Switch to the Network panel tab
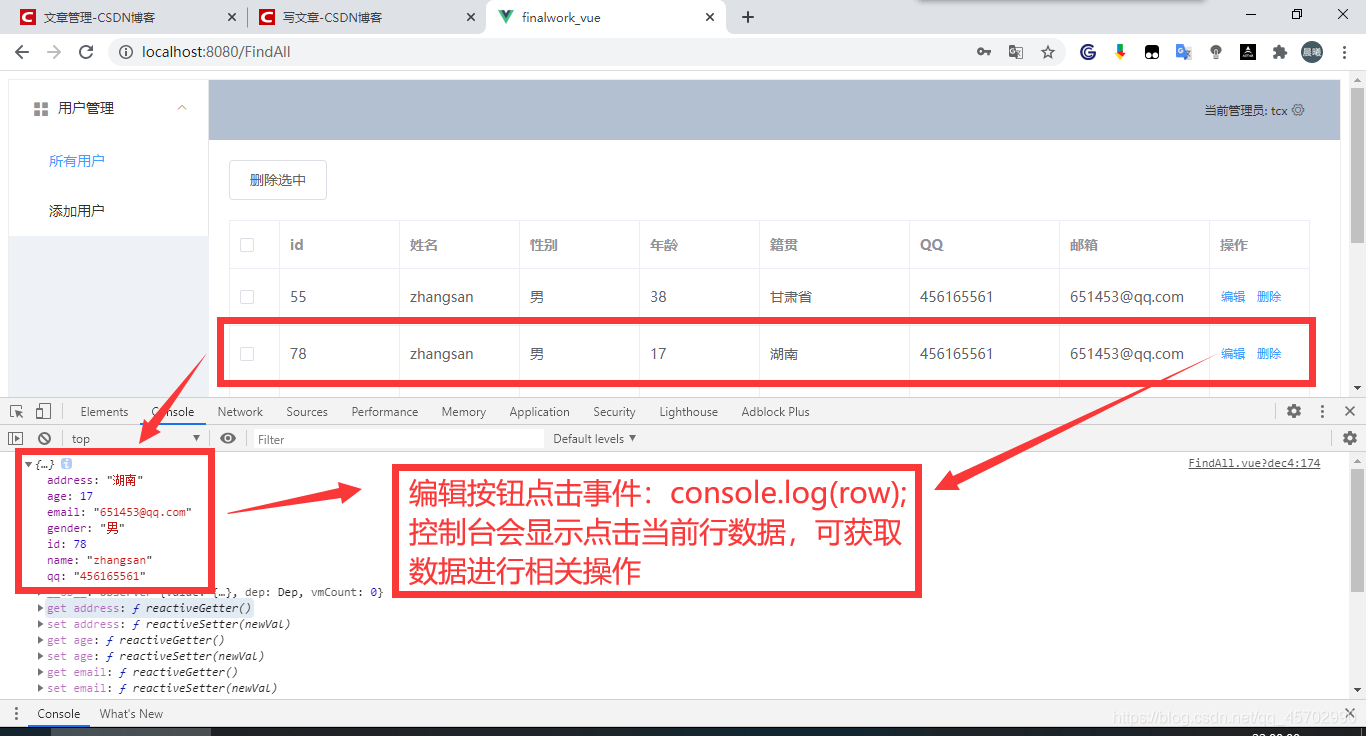Viewport: 1366px width, 736px height. click(240, 411)
